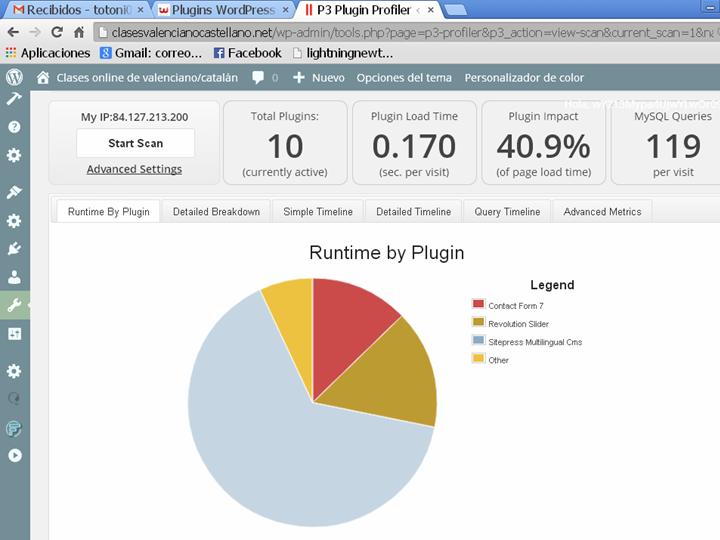Screen dimensions: 720x540
Task: Open site home icon in admin bar
Action: [43, 78]
